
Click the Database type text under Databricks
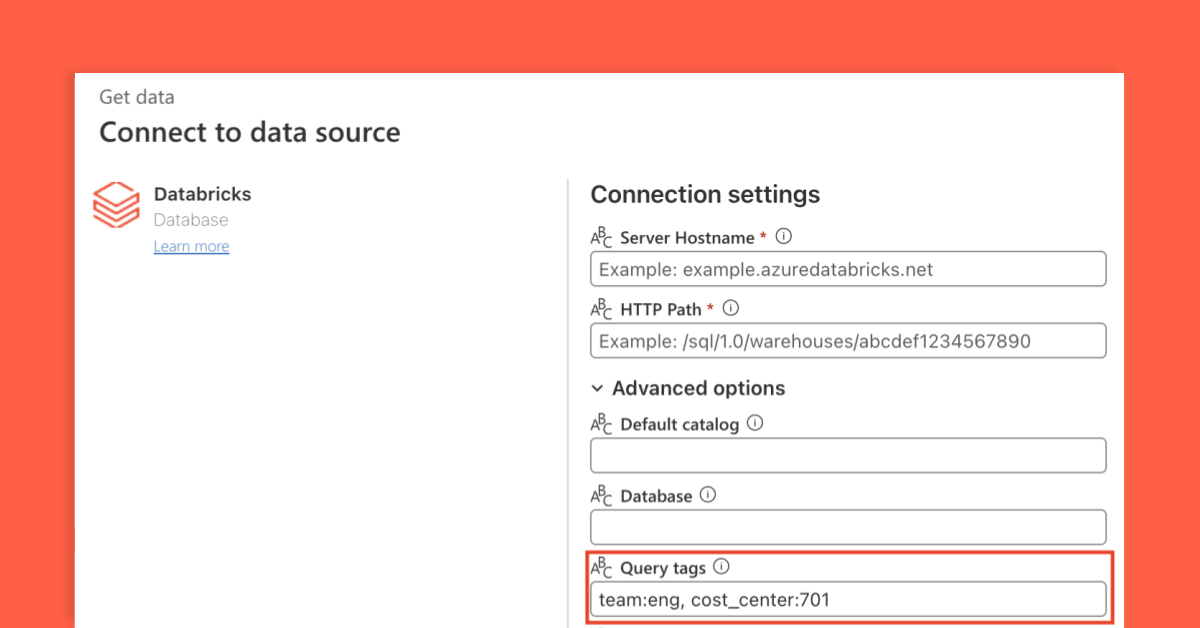(x=191, y=220)
